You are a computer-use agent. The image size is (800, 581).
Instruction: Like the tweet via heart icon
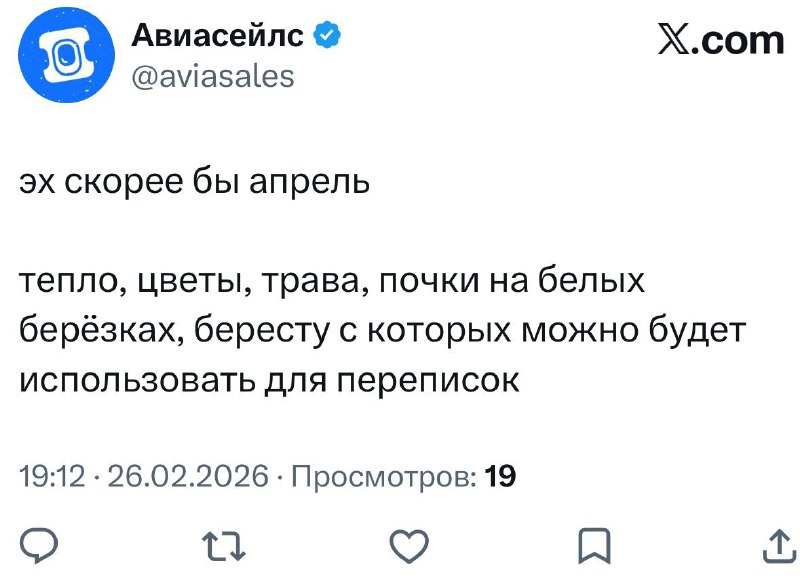tap(410, 543)
